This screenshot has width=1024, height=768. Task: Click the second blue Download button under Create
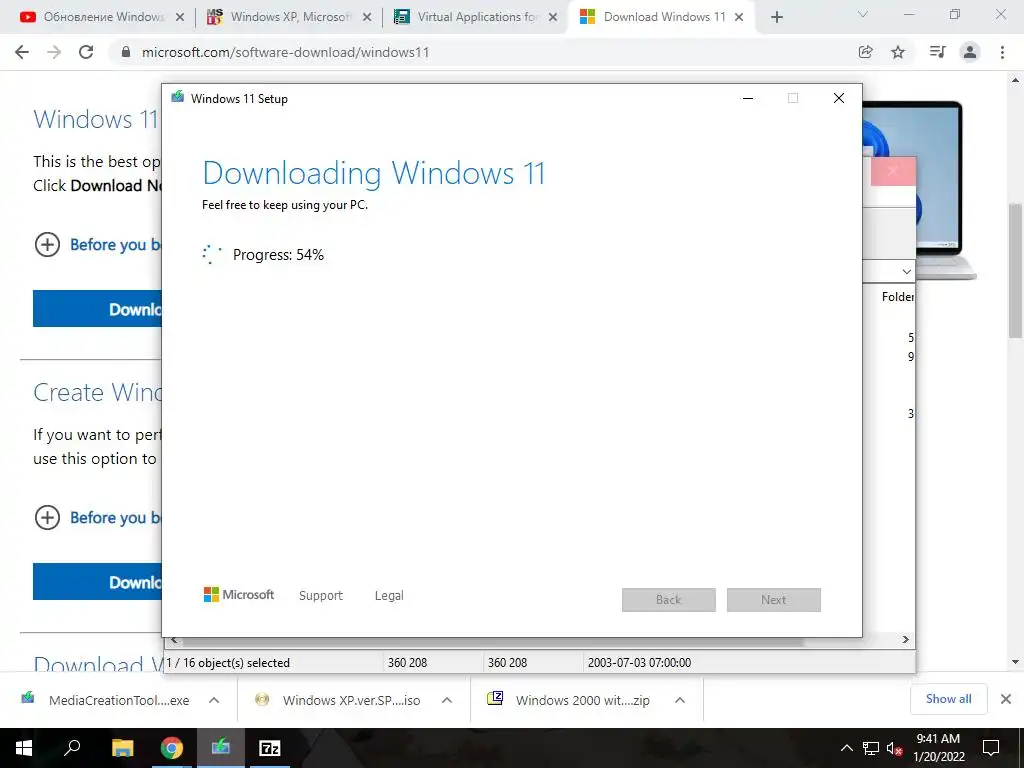pyautogui.click(x=97, y=581)
